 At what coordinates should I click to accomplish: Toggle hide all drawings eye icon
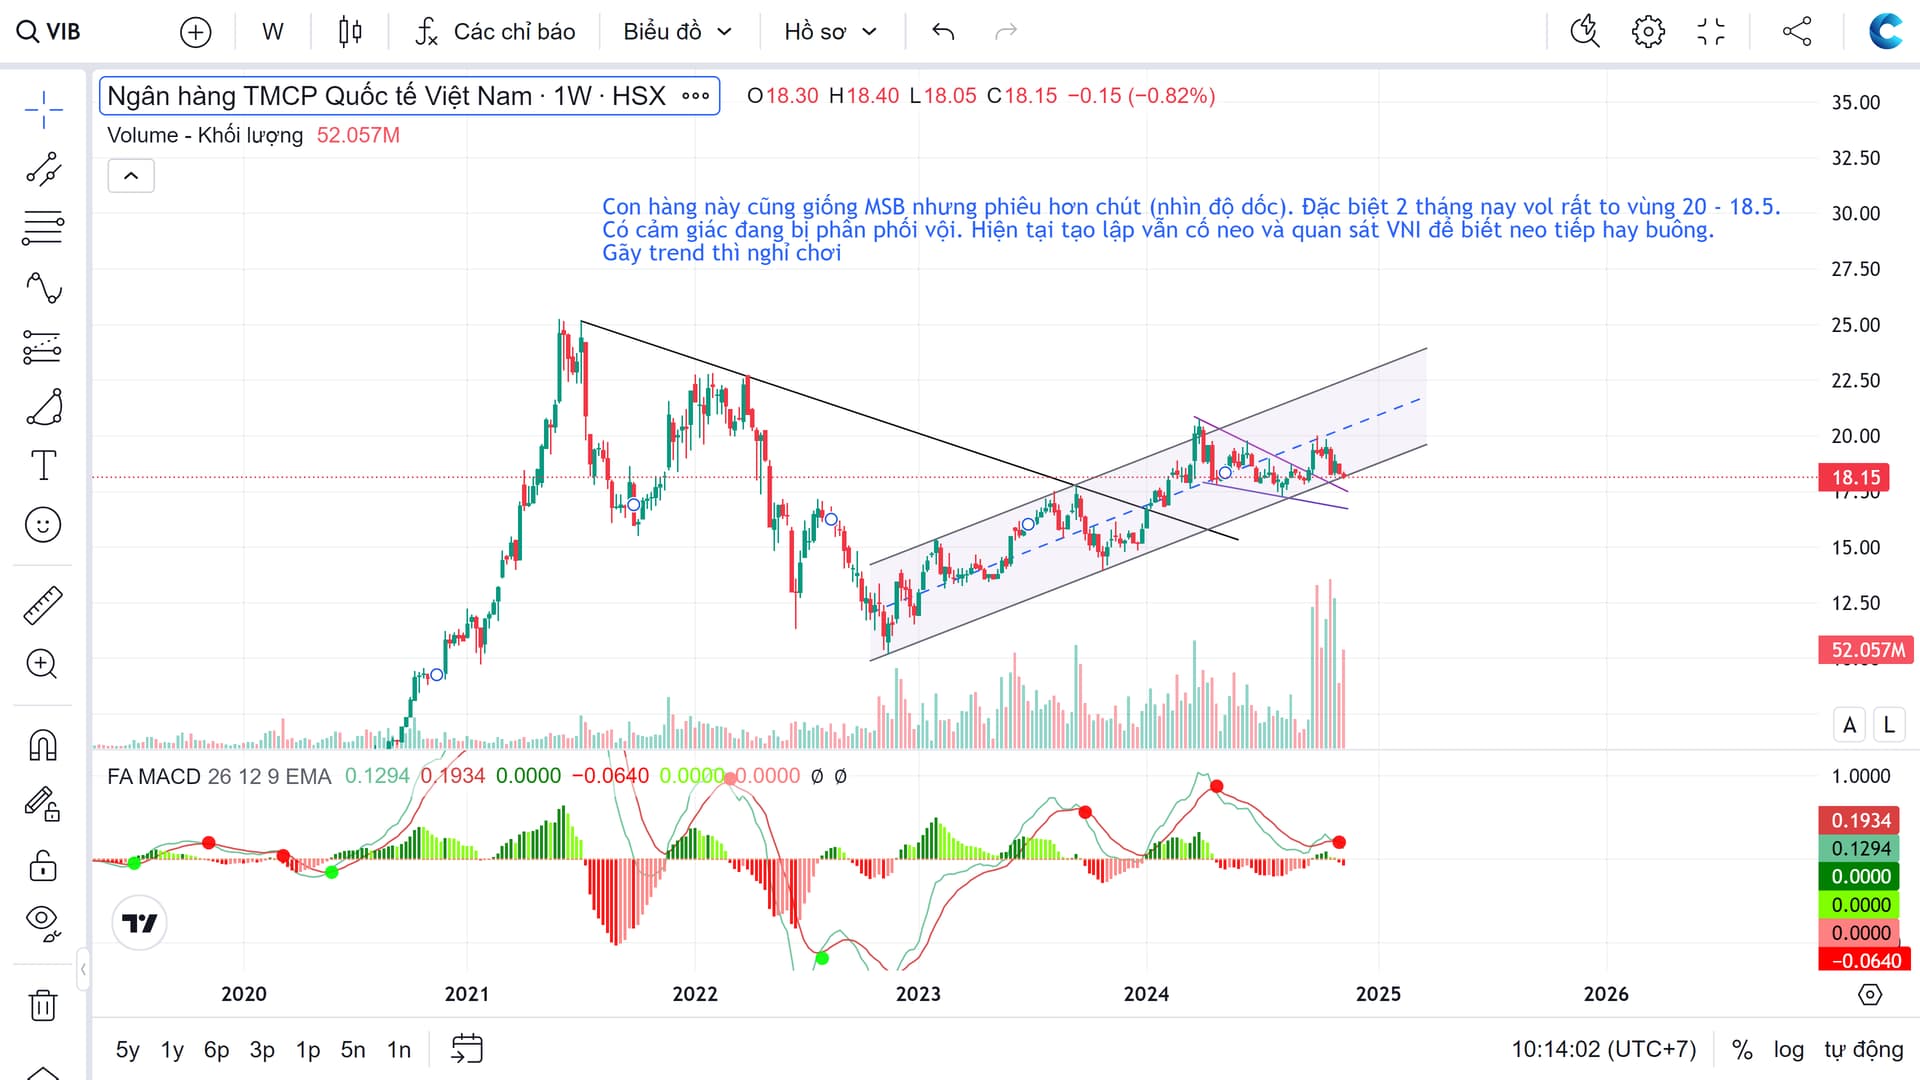(43, 921)
